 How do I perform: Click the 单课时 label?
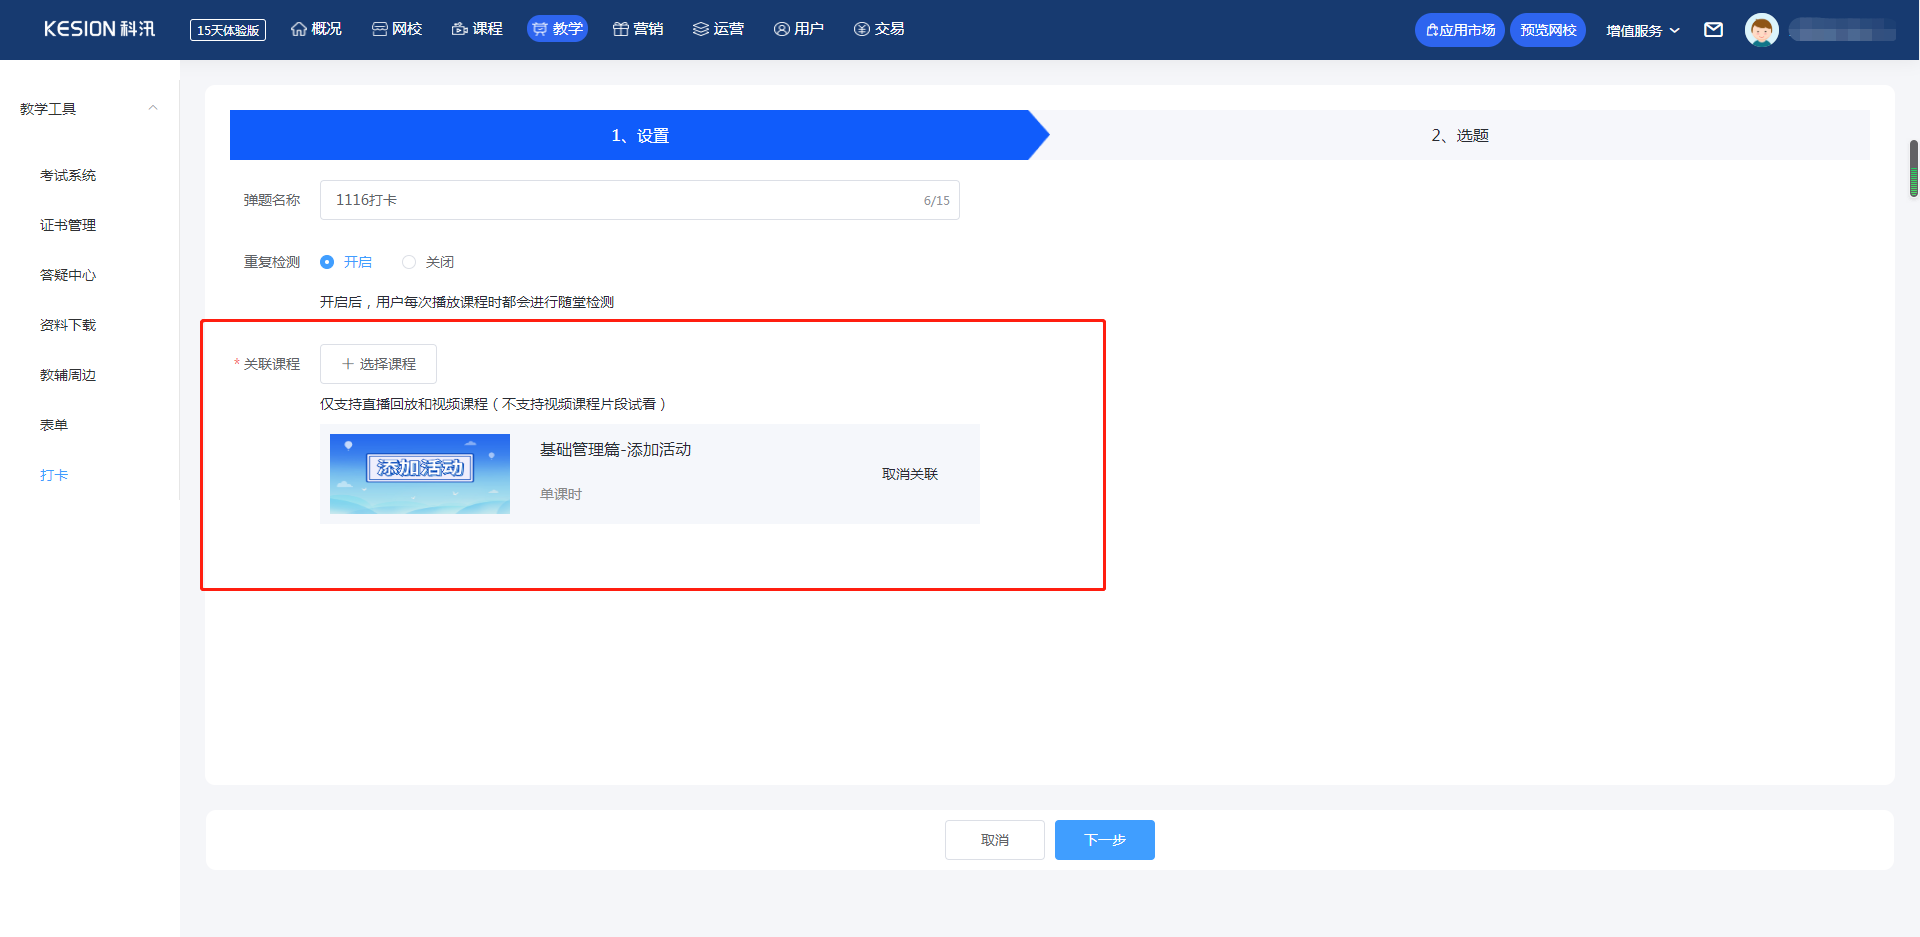click(561, 494)
